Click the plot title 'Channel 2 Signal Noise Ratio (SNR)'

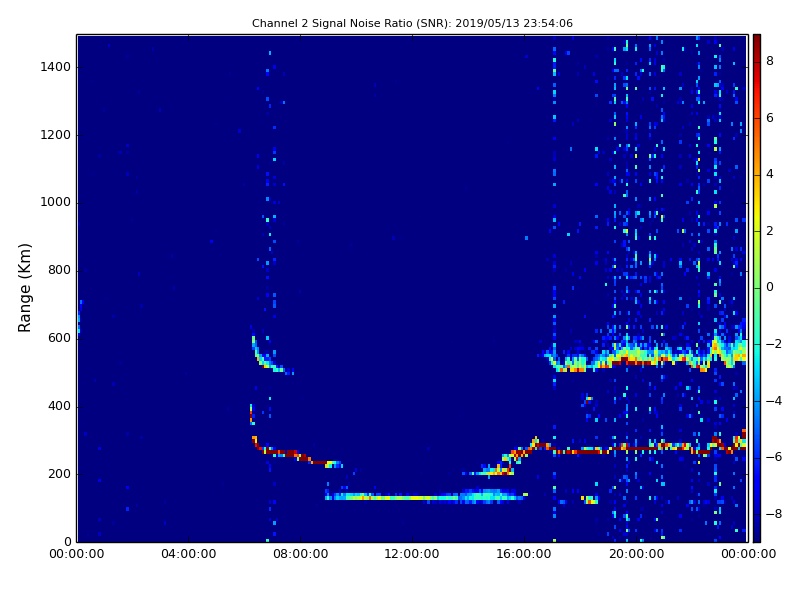tap(351, 23)
